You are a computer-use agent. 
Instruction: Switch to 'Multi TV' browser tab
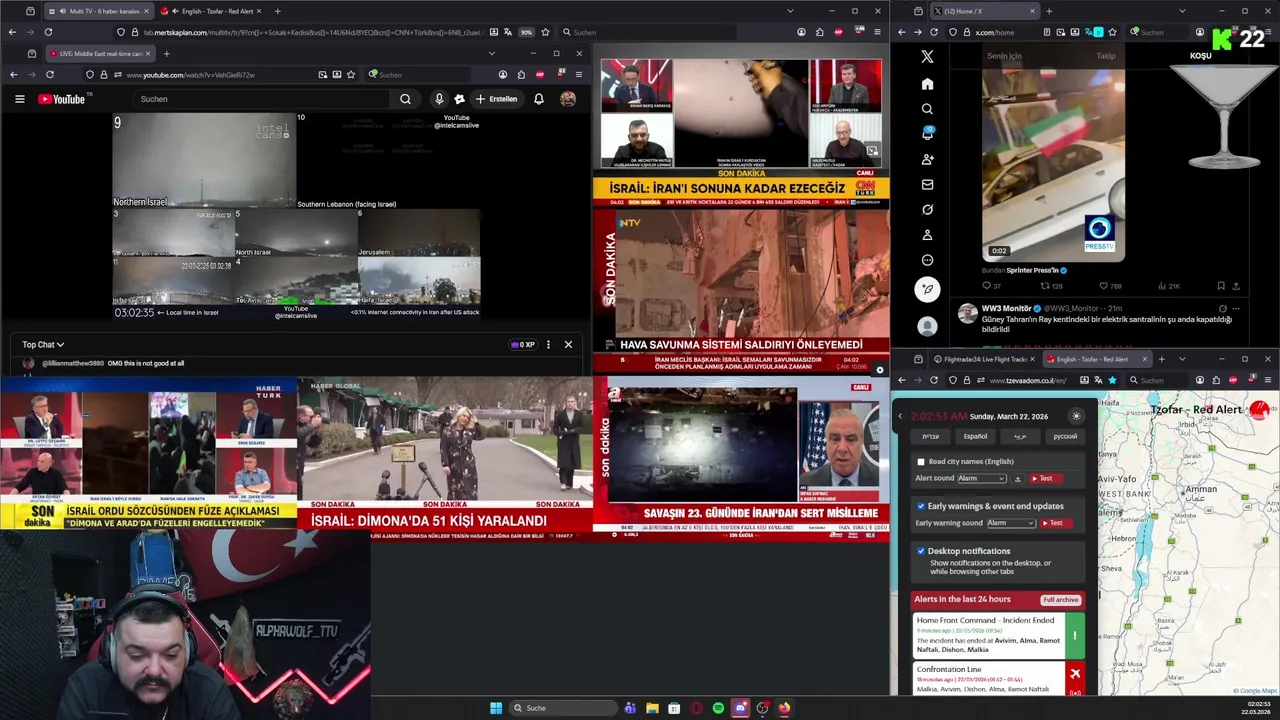click(x=97, y=11)
